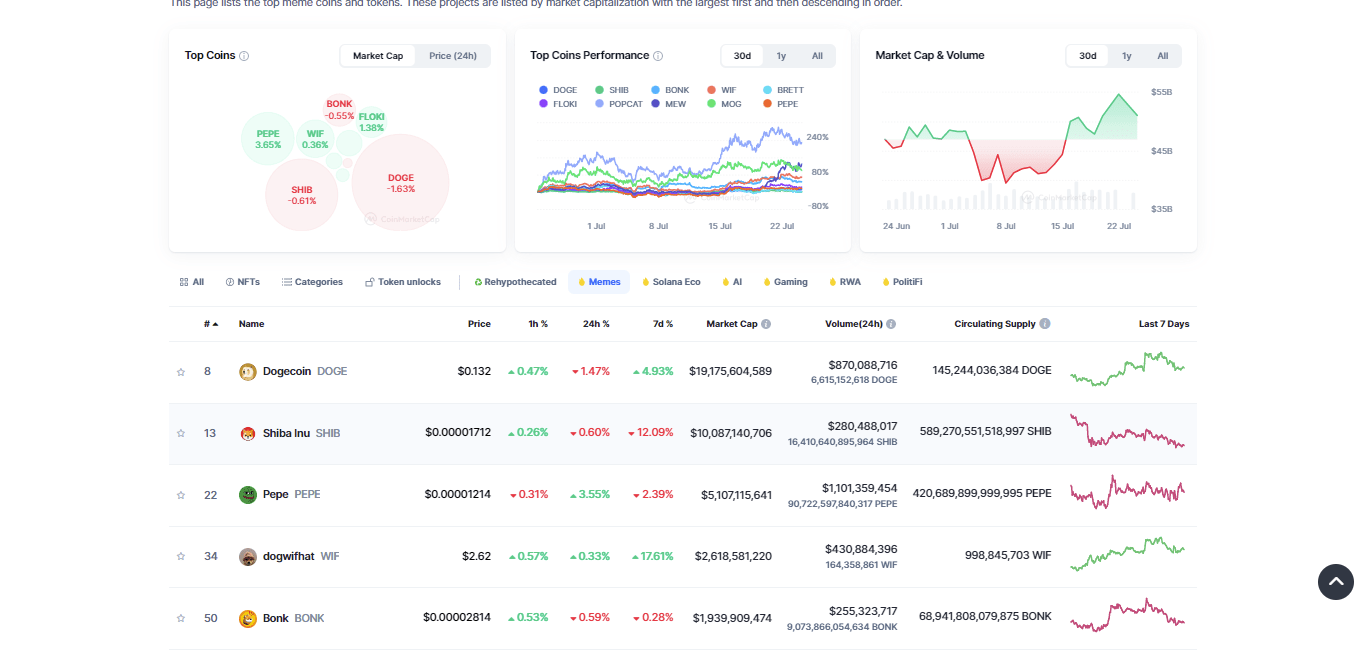Screen dimensions: 1366x657
Task: Toggle DOGE series in performance legend
Action: [558, 90]
